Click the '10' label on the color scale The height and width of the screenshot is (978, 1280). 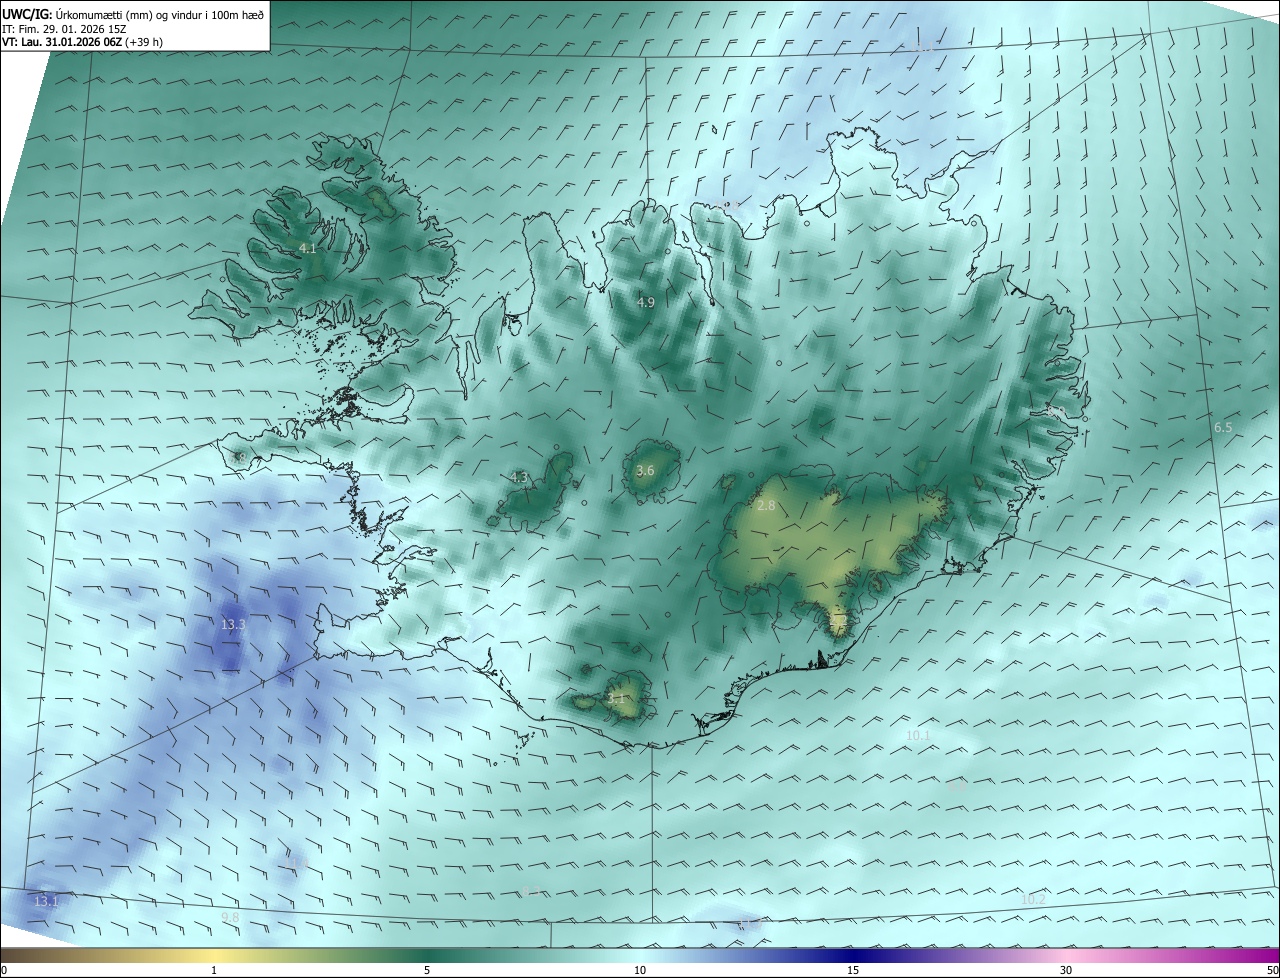pos(640,970)
